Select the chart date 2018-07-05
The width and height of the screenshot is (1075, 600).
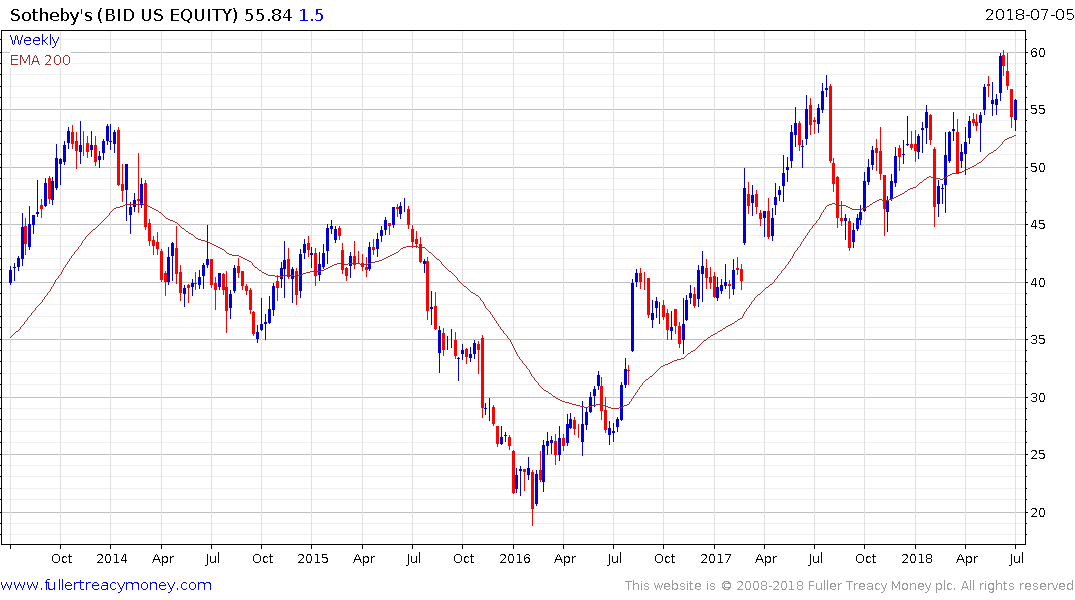point(1029,14)
